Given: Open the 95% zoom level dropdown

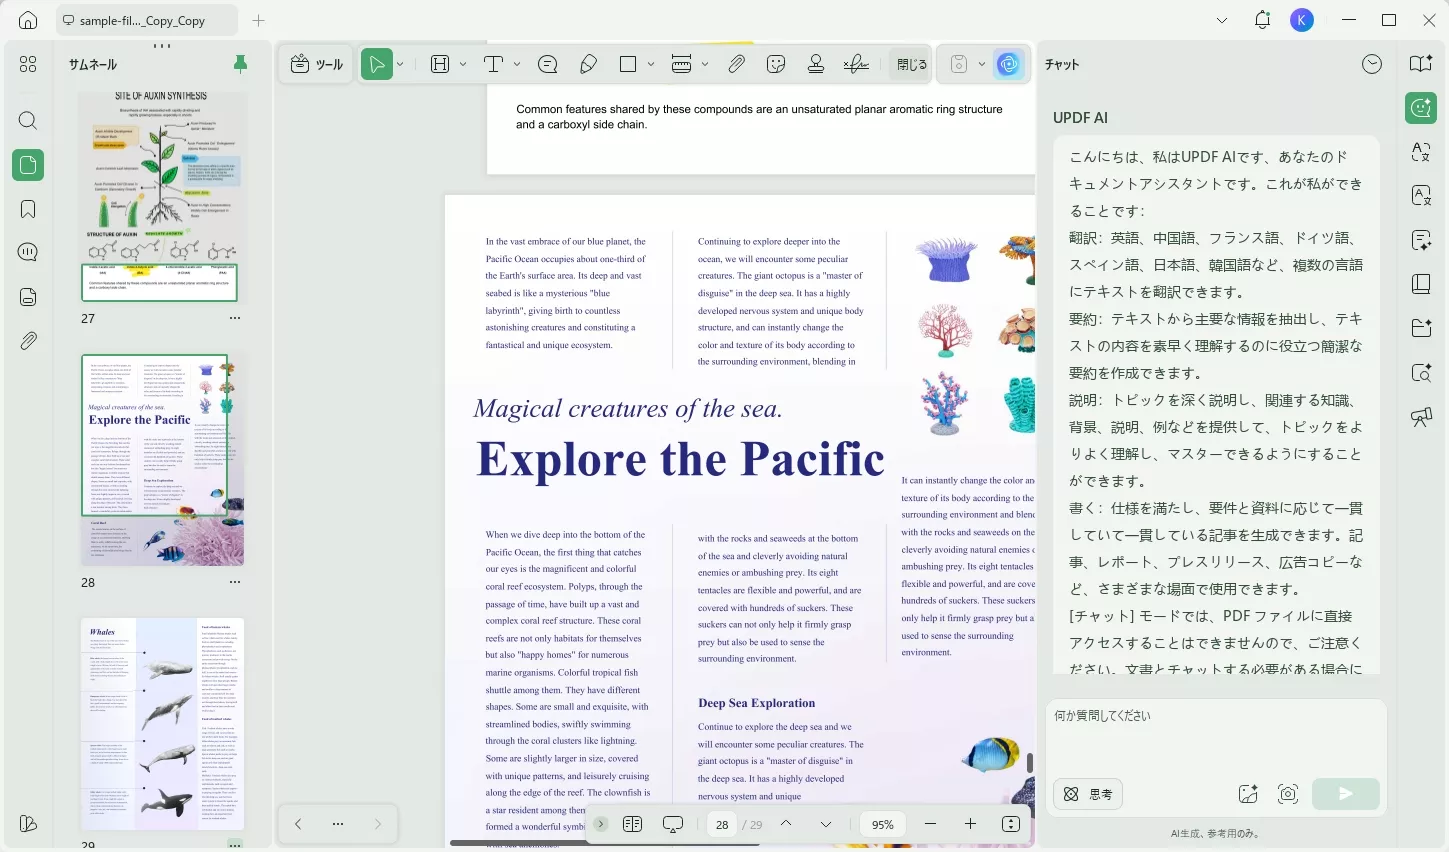Looking at the screenshot, I should [x=882, y=824].
